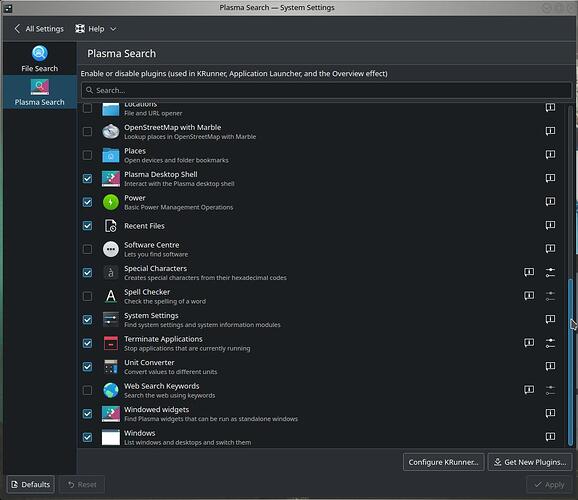
Task: Configure the Special Characters plugin
Action: pyautogui.click(x=550, y=272)
